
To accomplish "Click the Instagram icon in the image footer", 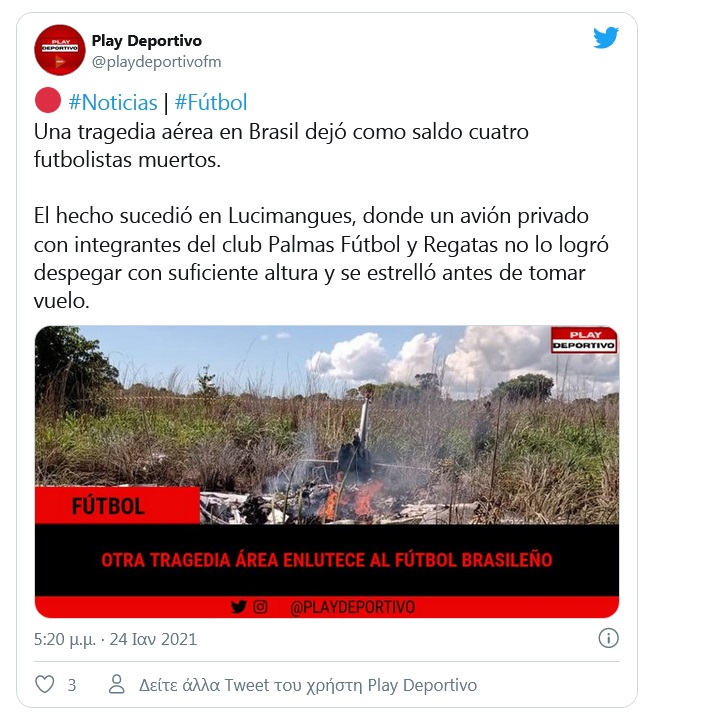I will click(260, 607).
